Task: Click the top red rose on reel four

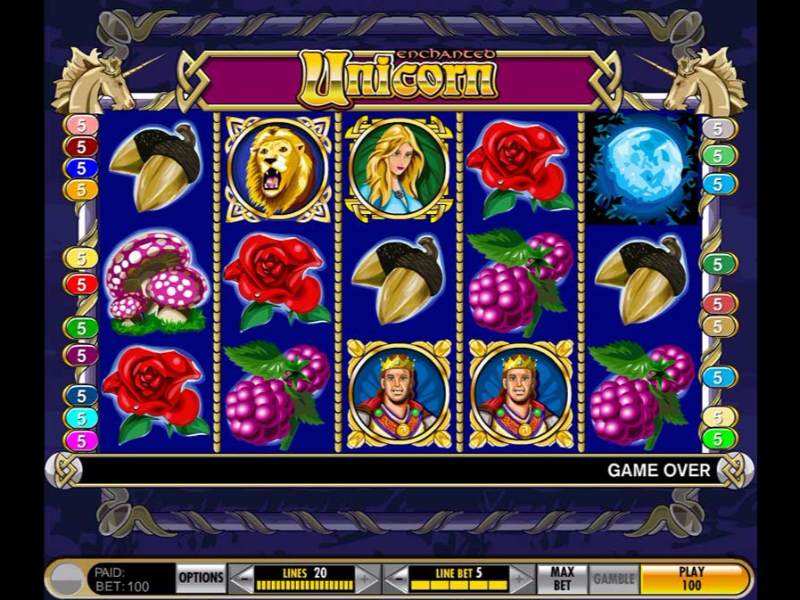Action: click(x=520, y=167)
